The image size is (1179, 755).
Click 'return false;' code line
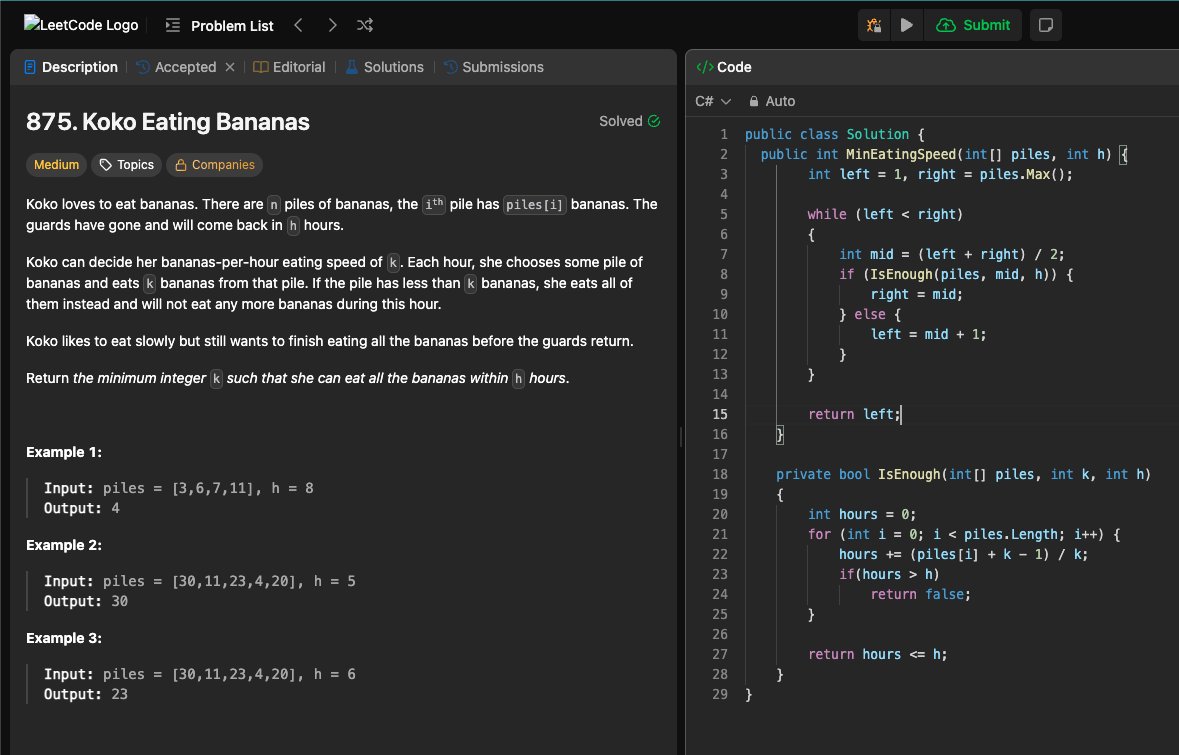click(x=920, y=594)
